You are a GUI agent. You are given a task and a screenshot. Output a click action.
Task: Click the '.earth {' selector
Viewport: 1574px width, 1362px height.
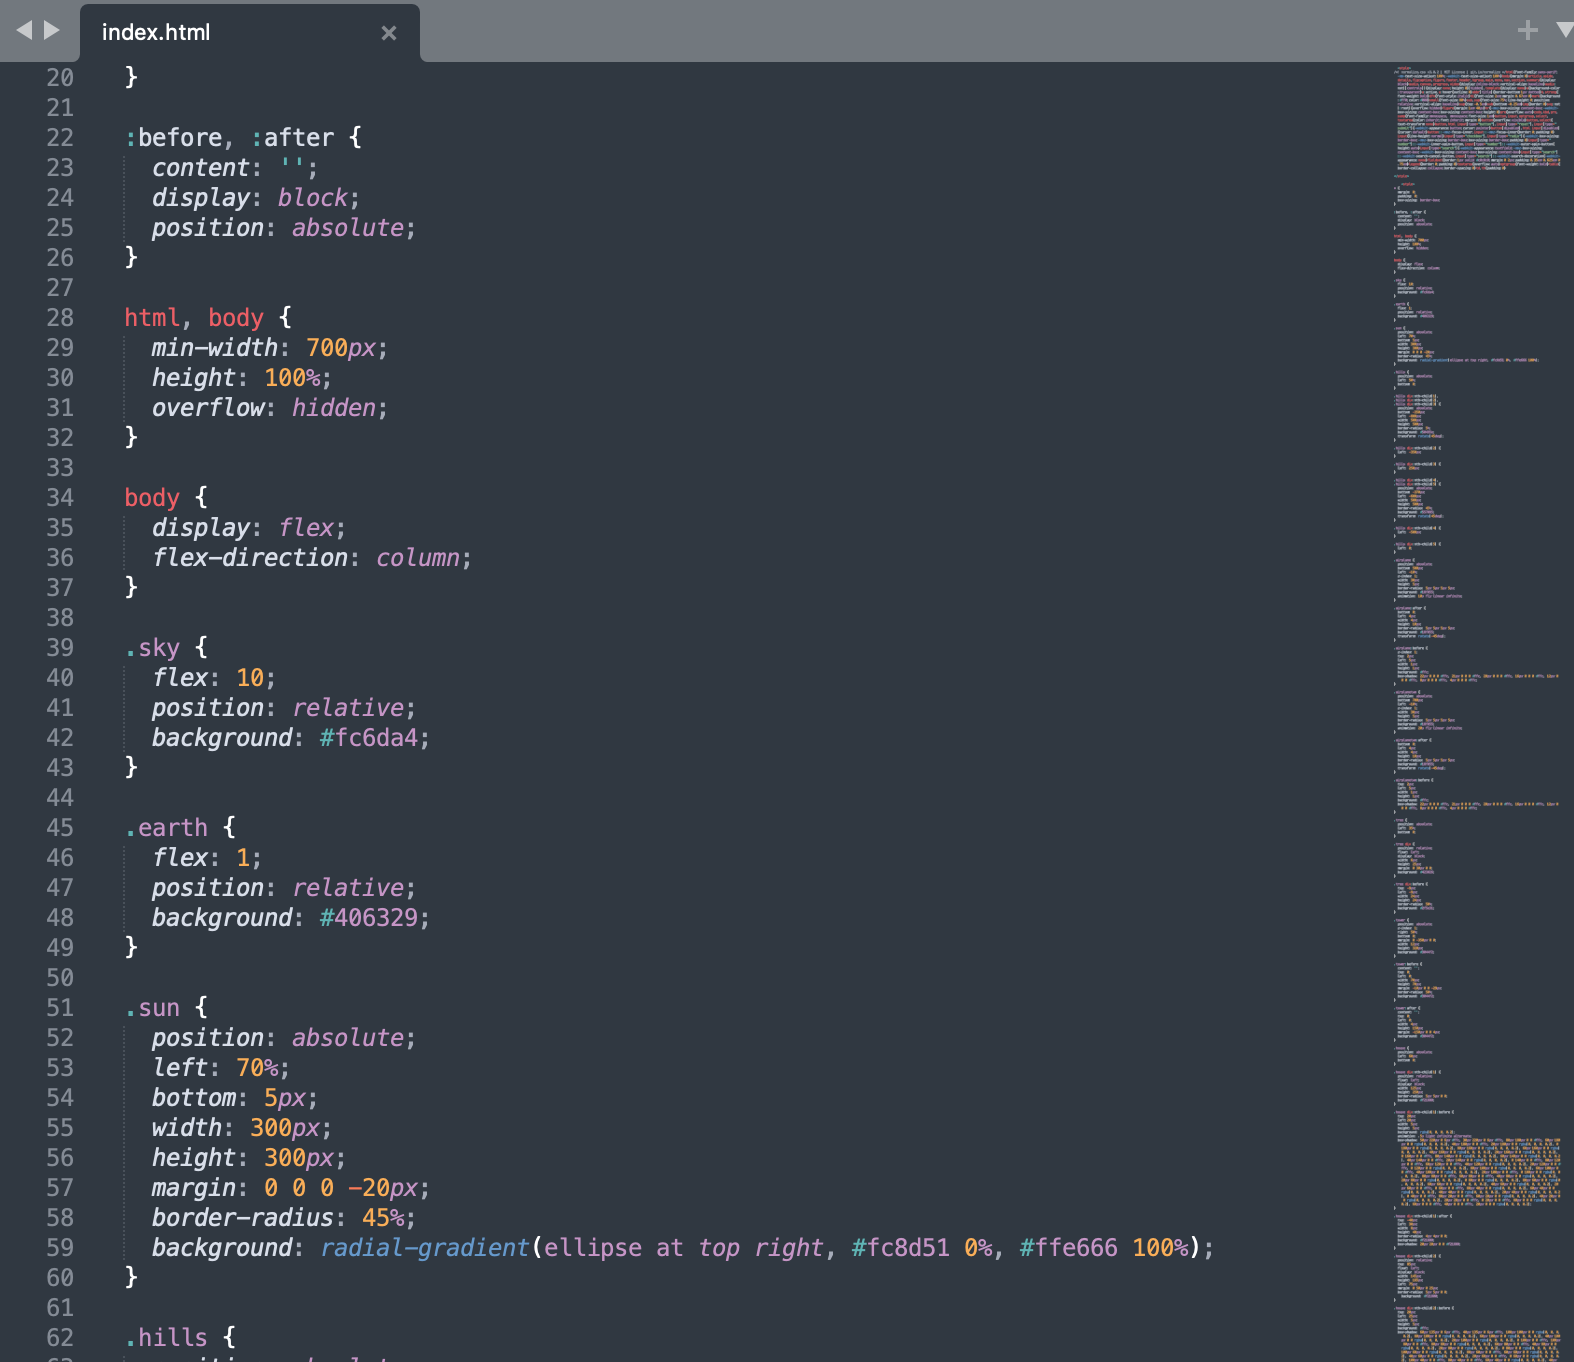click(180, 828)
